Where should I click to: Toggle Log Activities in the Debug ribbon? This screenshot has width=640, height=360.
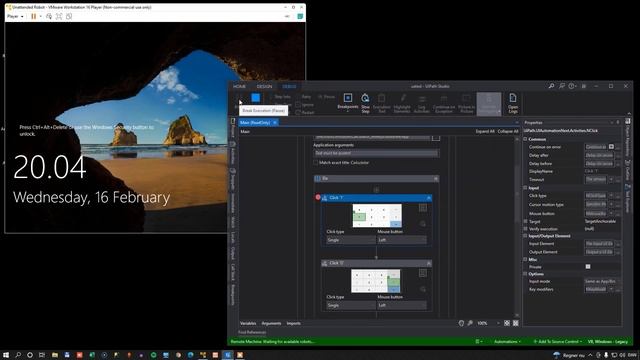[x=422, y=103]
